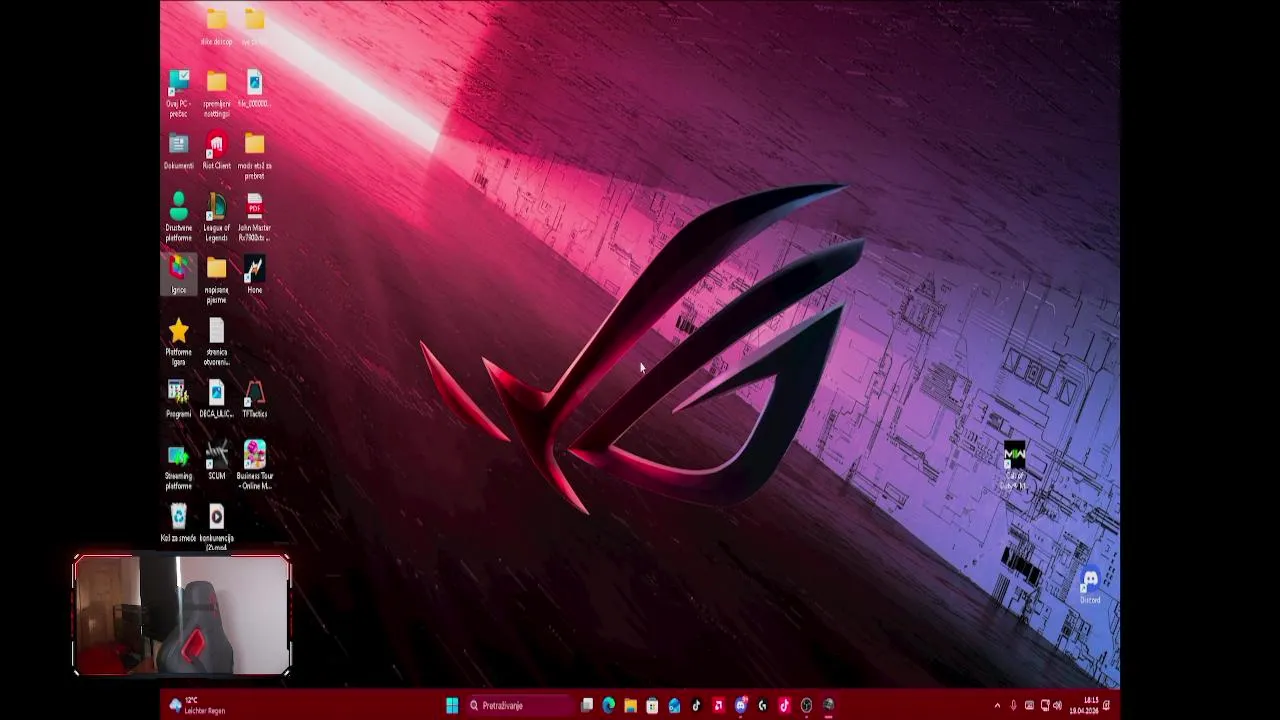The height and width of the screenshot is (720, 1280).
Task: Launch the TFTactics shortcut
Action: 254,399
